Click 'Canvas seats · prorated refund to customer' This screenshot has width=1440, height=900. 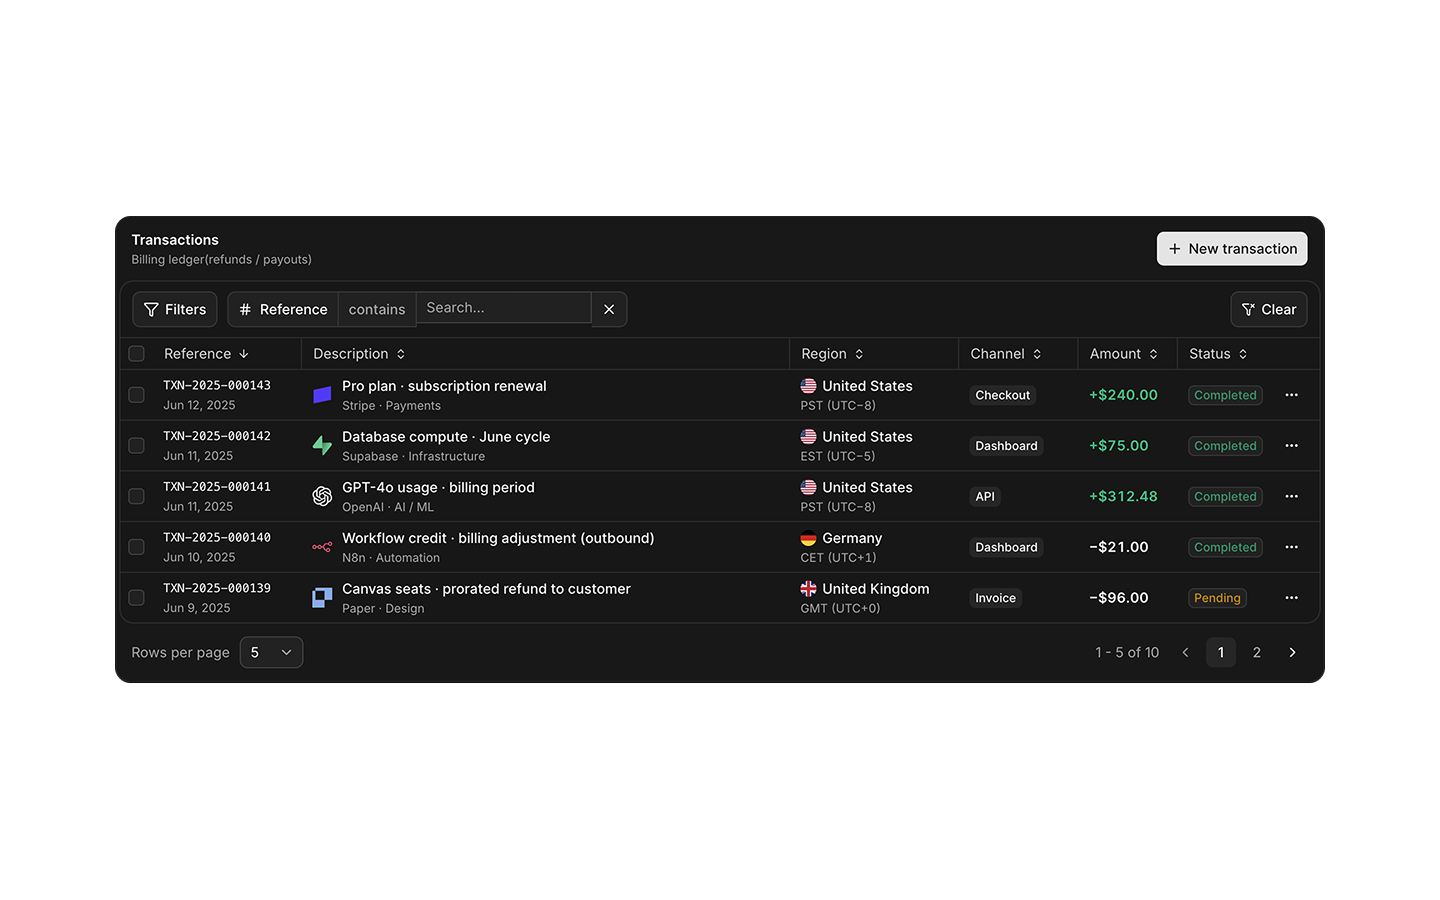(x=486, y=589)
